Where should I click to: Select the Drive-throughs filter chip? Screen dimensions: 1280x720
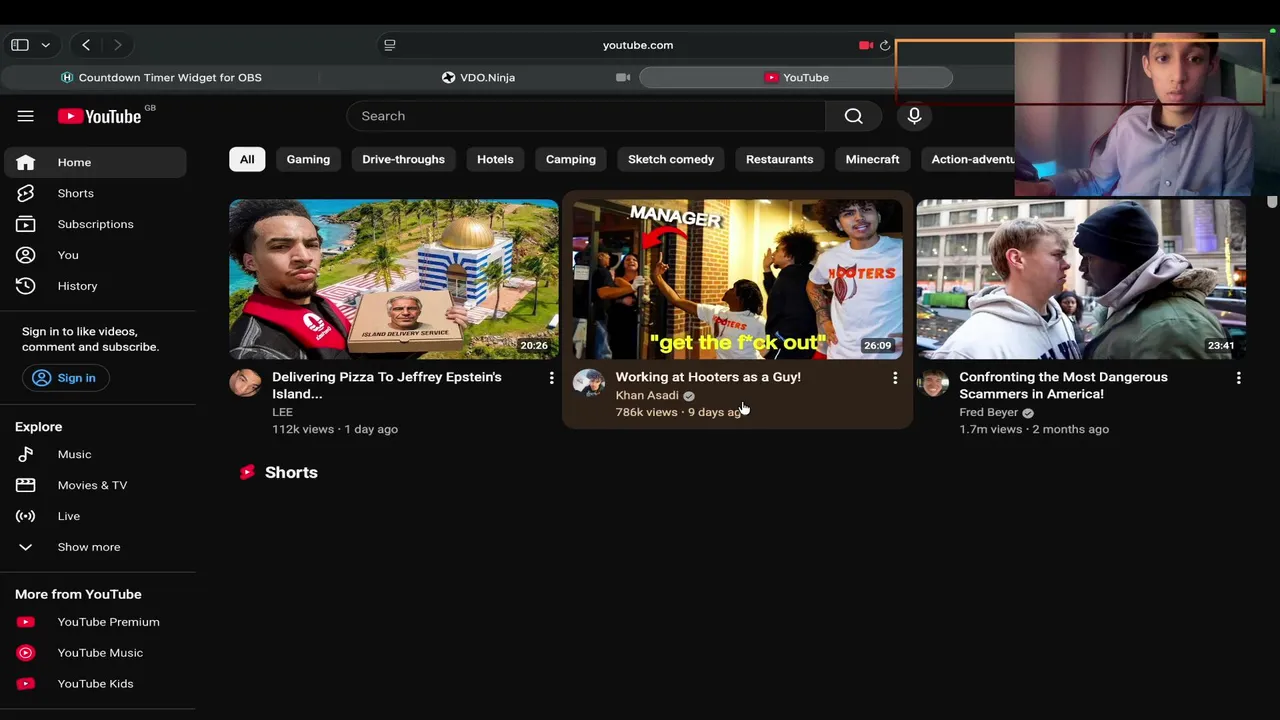click(x=403, y=159)
